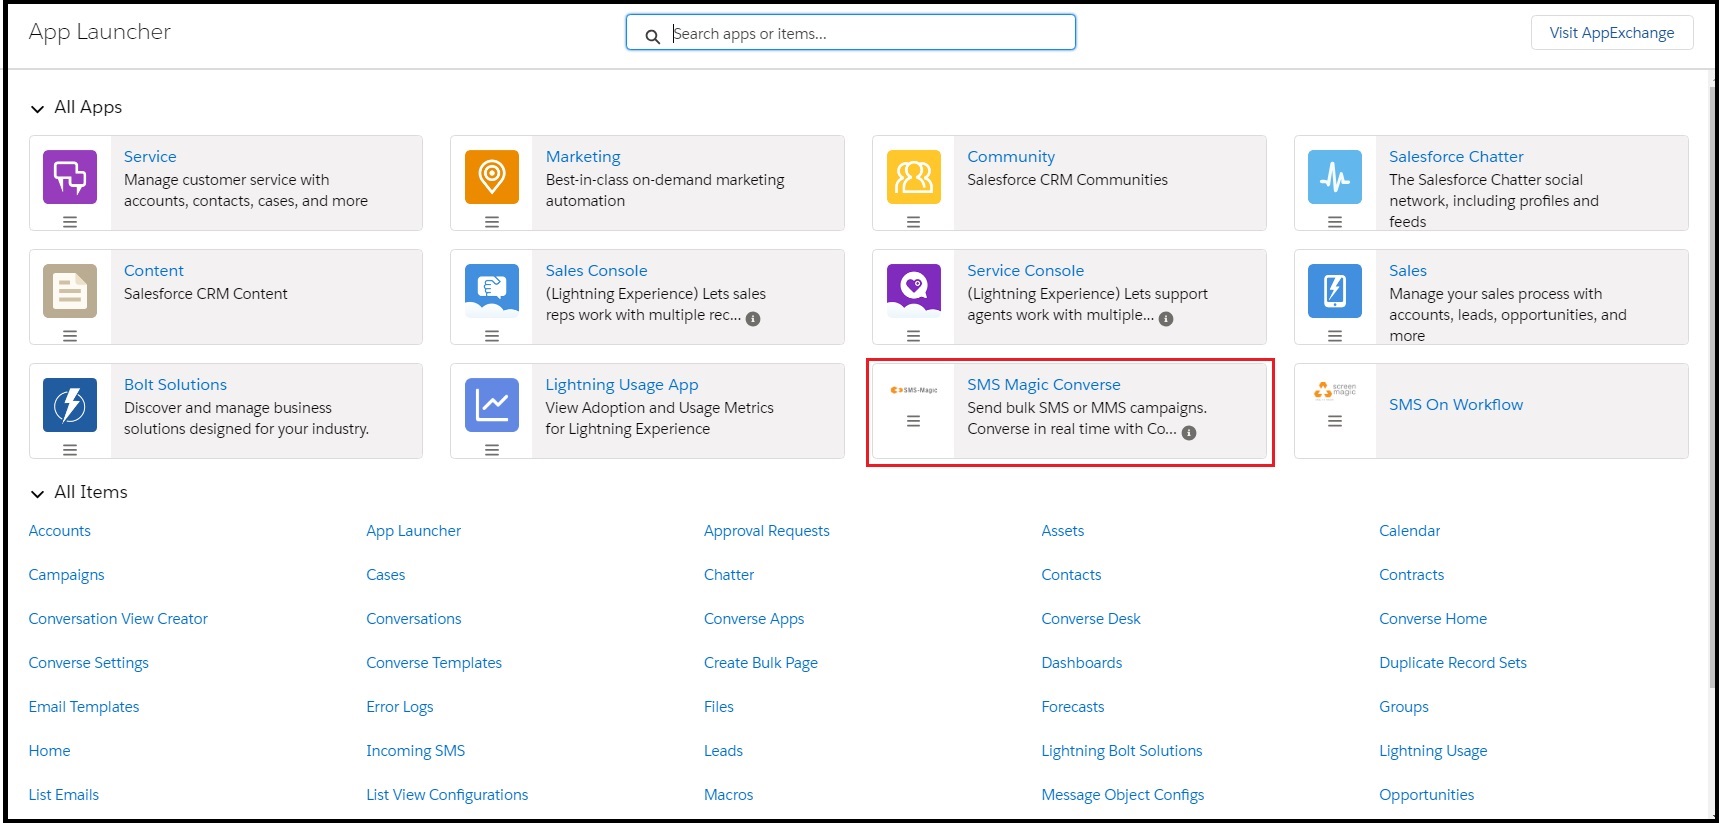Show info for SMS Magic Converse description
This screenshot has width=1719, height=823.
coord(1189,433)
